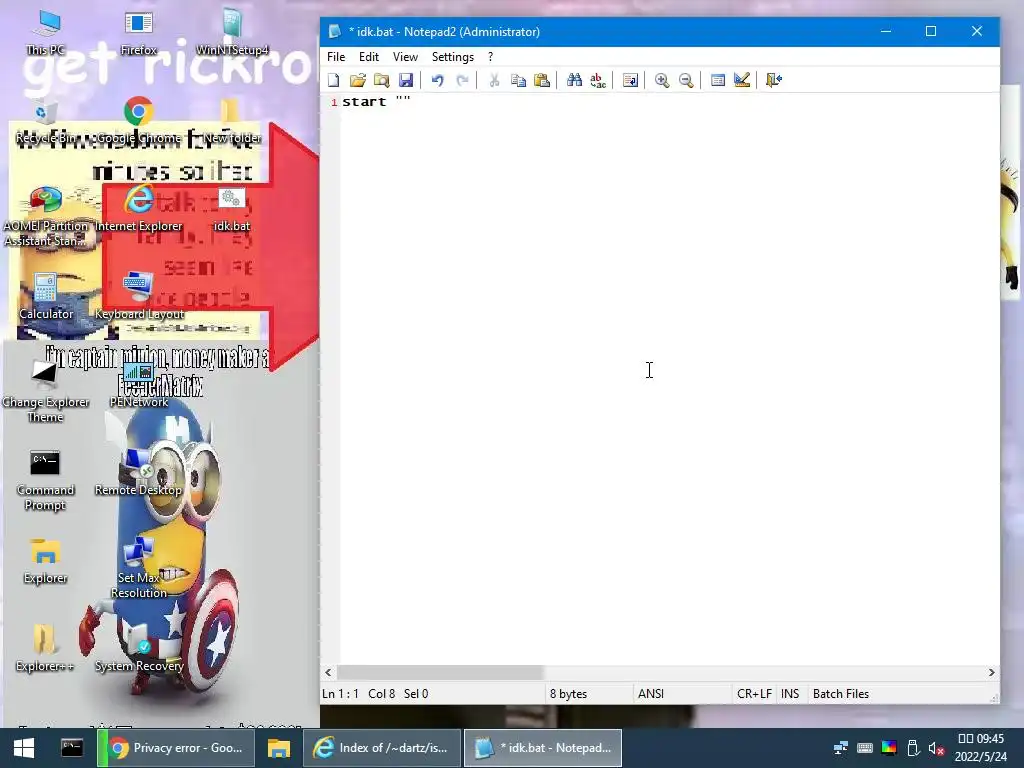Image resolution: width=1024 pixels, height=768 pixels.
Task: Click the Copy toolbar icon
Action: (x=518, y=80)
